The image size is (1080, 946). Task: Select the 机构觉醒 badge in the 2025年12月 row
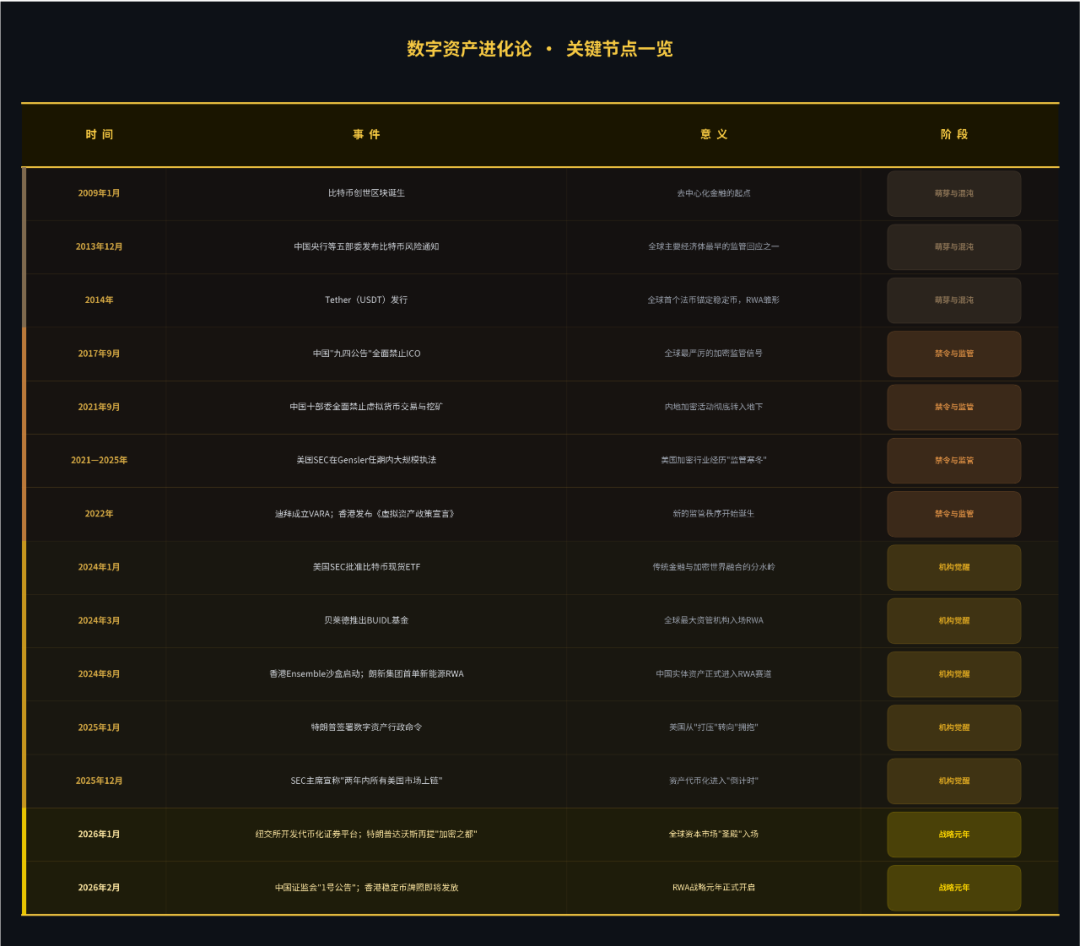point(954,781)
